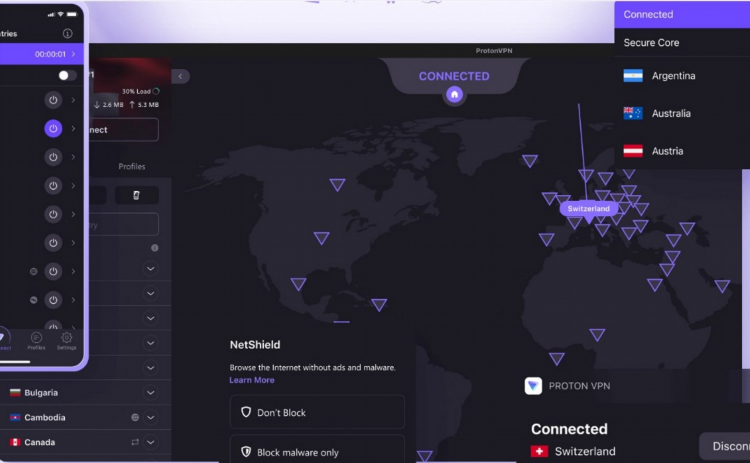Viewport: 750px width, 463px height.
Task: Click the ProtonVPN window title text
Action: 494,50
